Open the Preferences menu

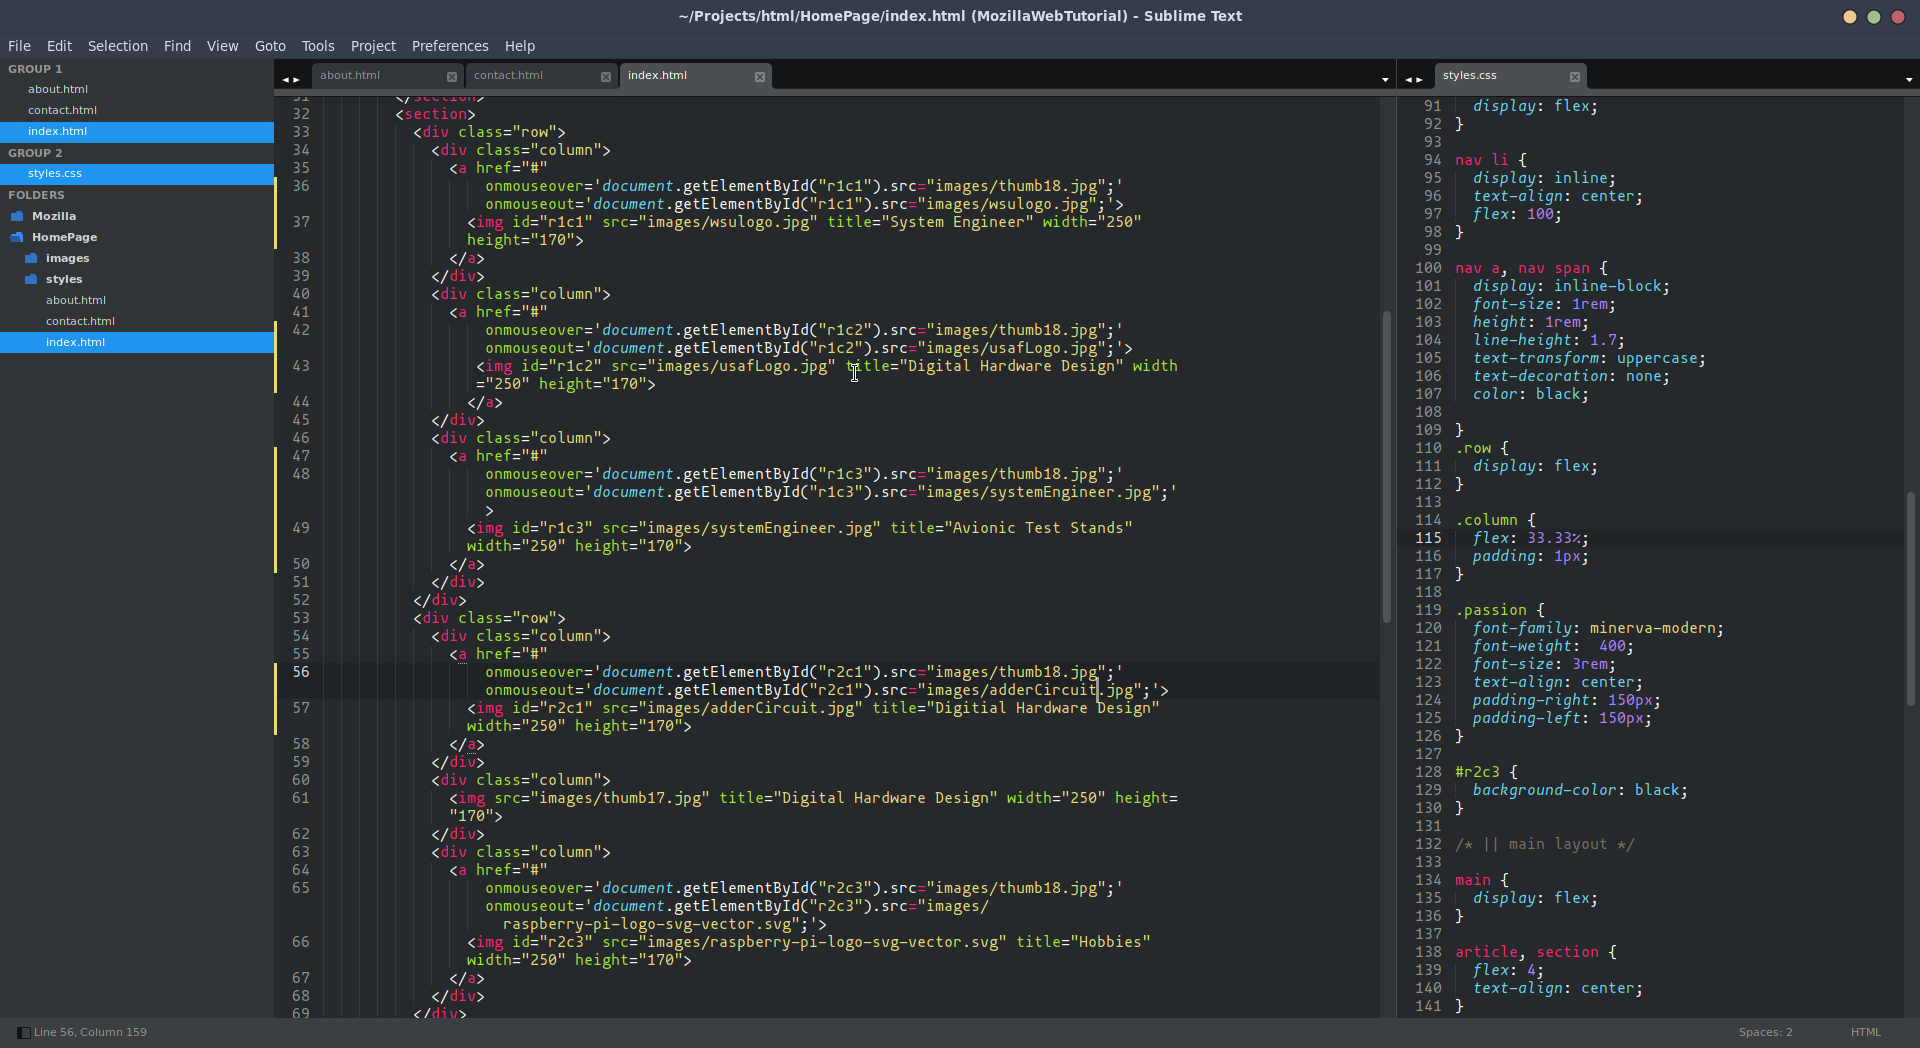450,46
